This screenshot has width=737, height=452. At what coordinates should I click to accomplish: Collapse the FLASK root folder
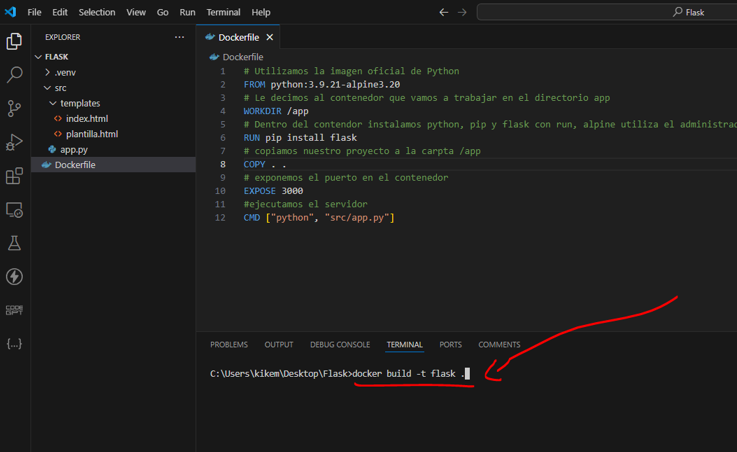[56, 57]
